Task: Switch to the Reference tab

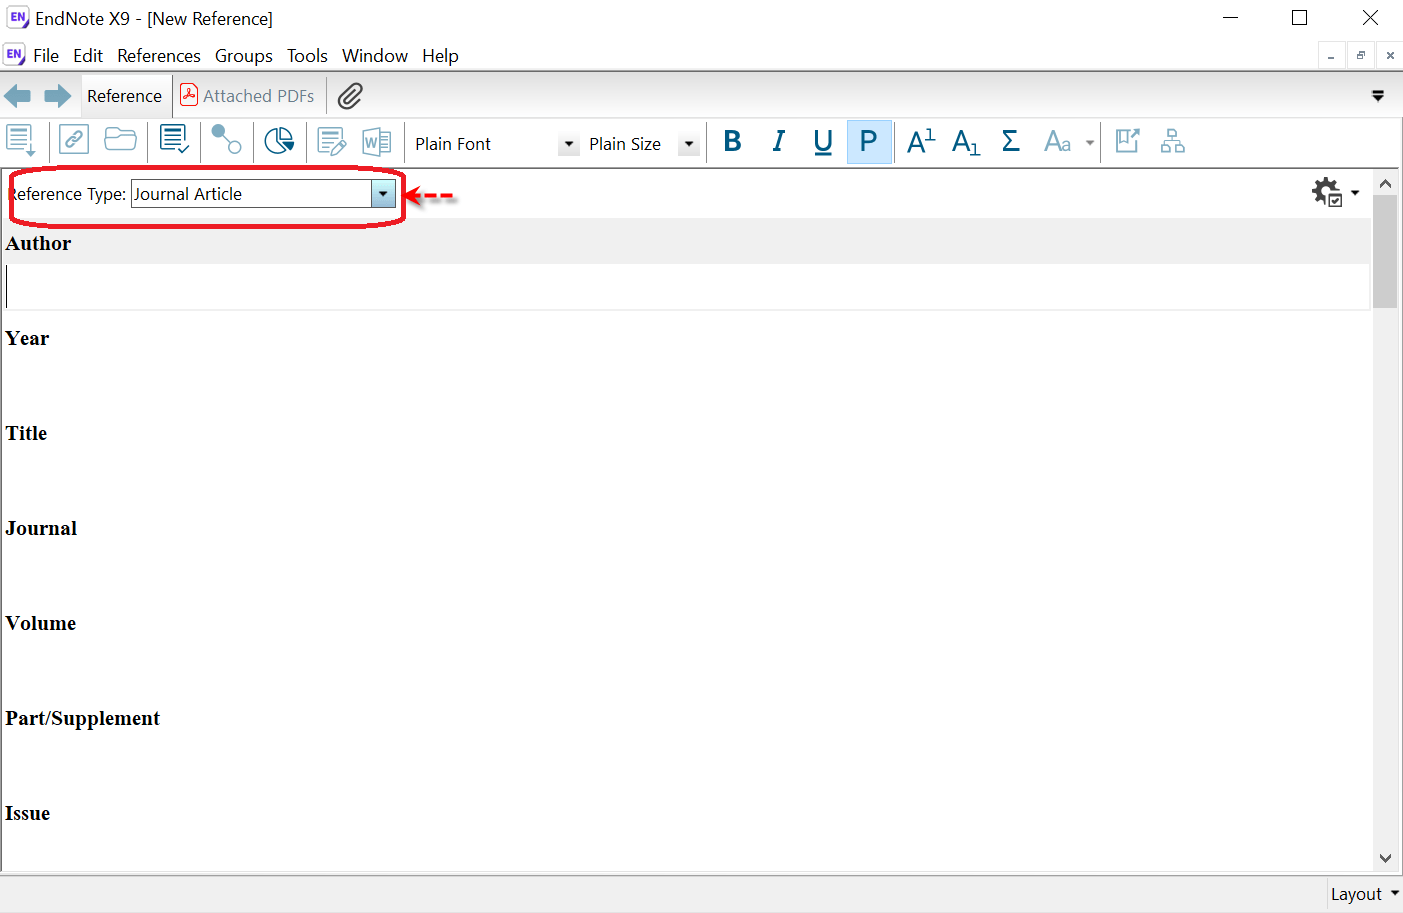Action: coord(125,96)
